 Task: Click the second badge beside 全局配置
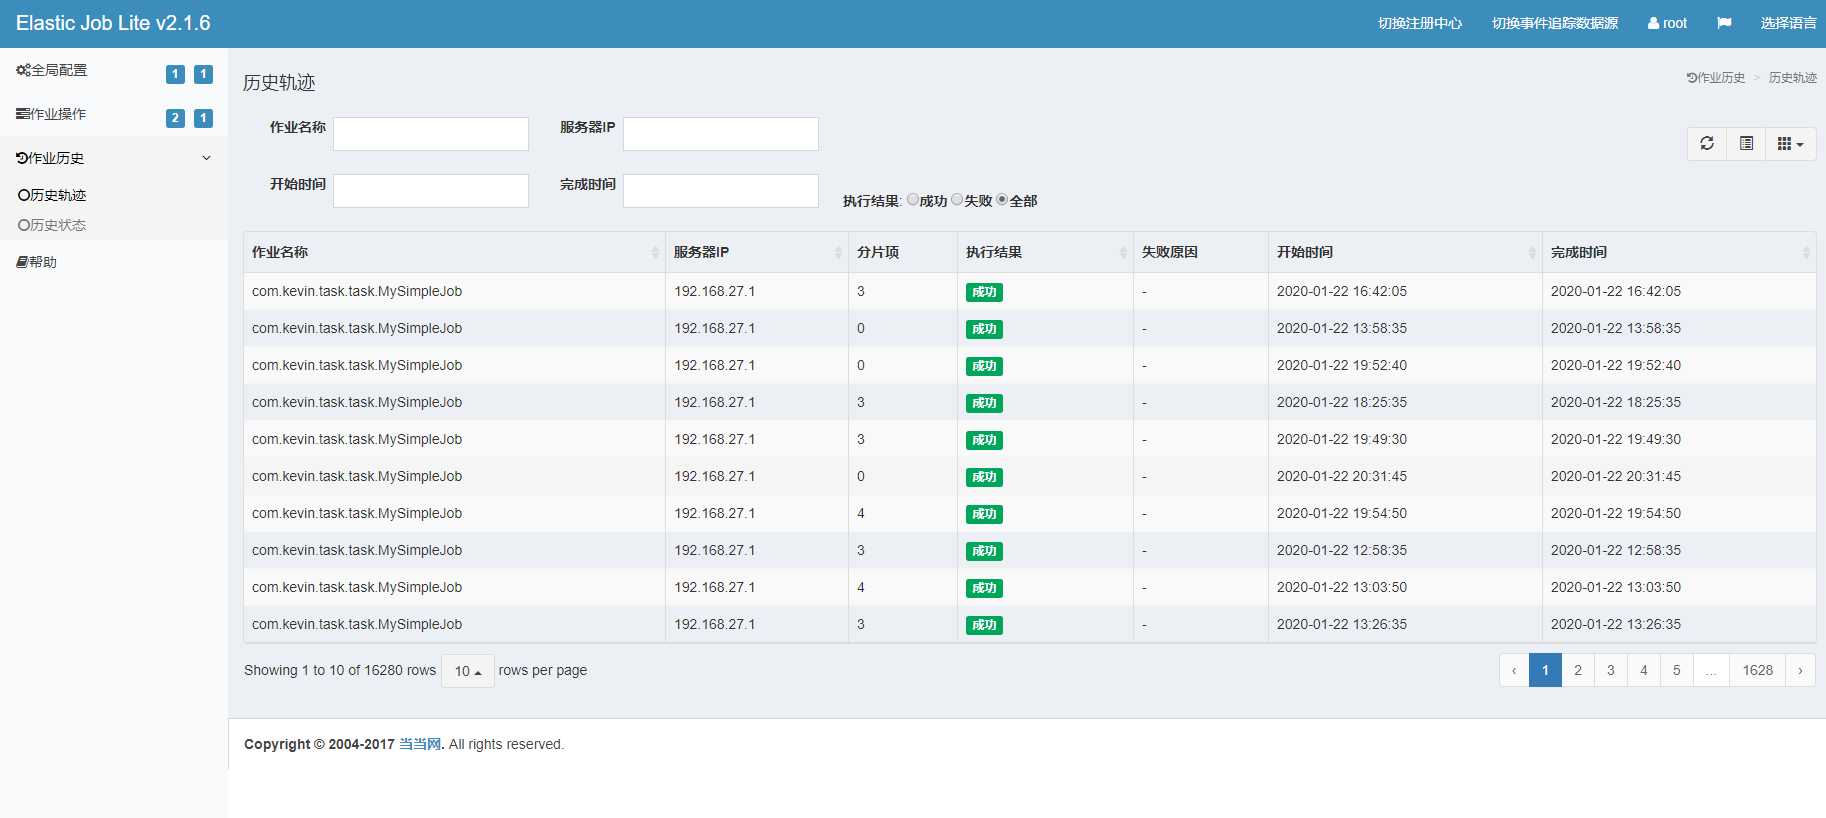point(203,74)
